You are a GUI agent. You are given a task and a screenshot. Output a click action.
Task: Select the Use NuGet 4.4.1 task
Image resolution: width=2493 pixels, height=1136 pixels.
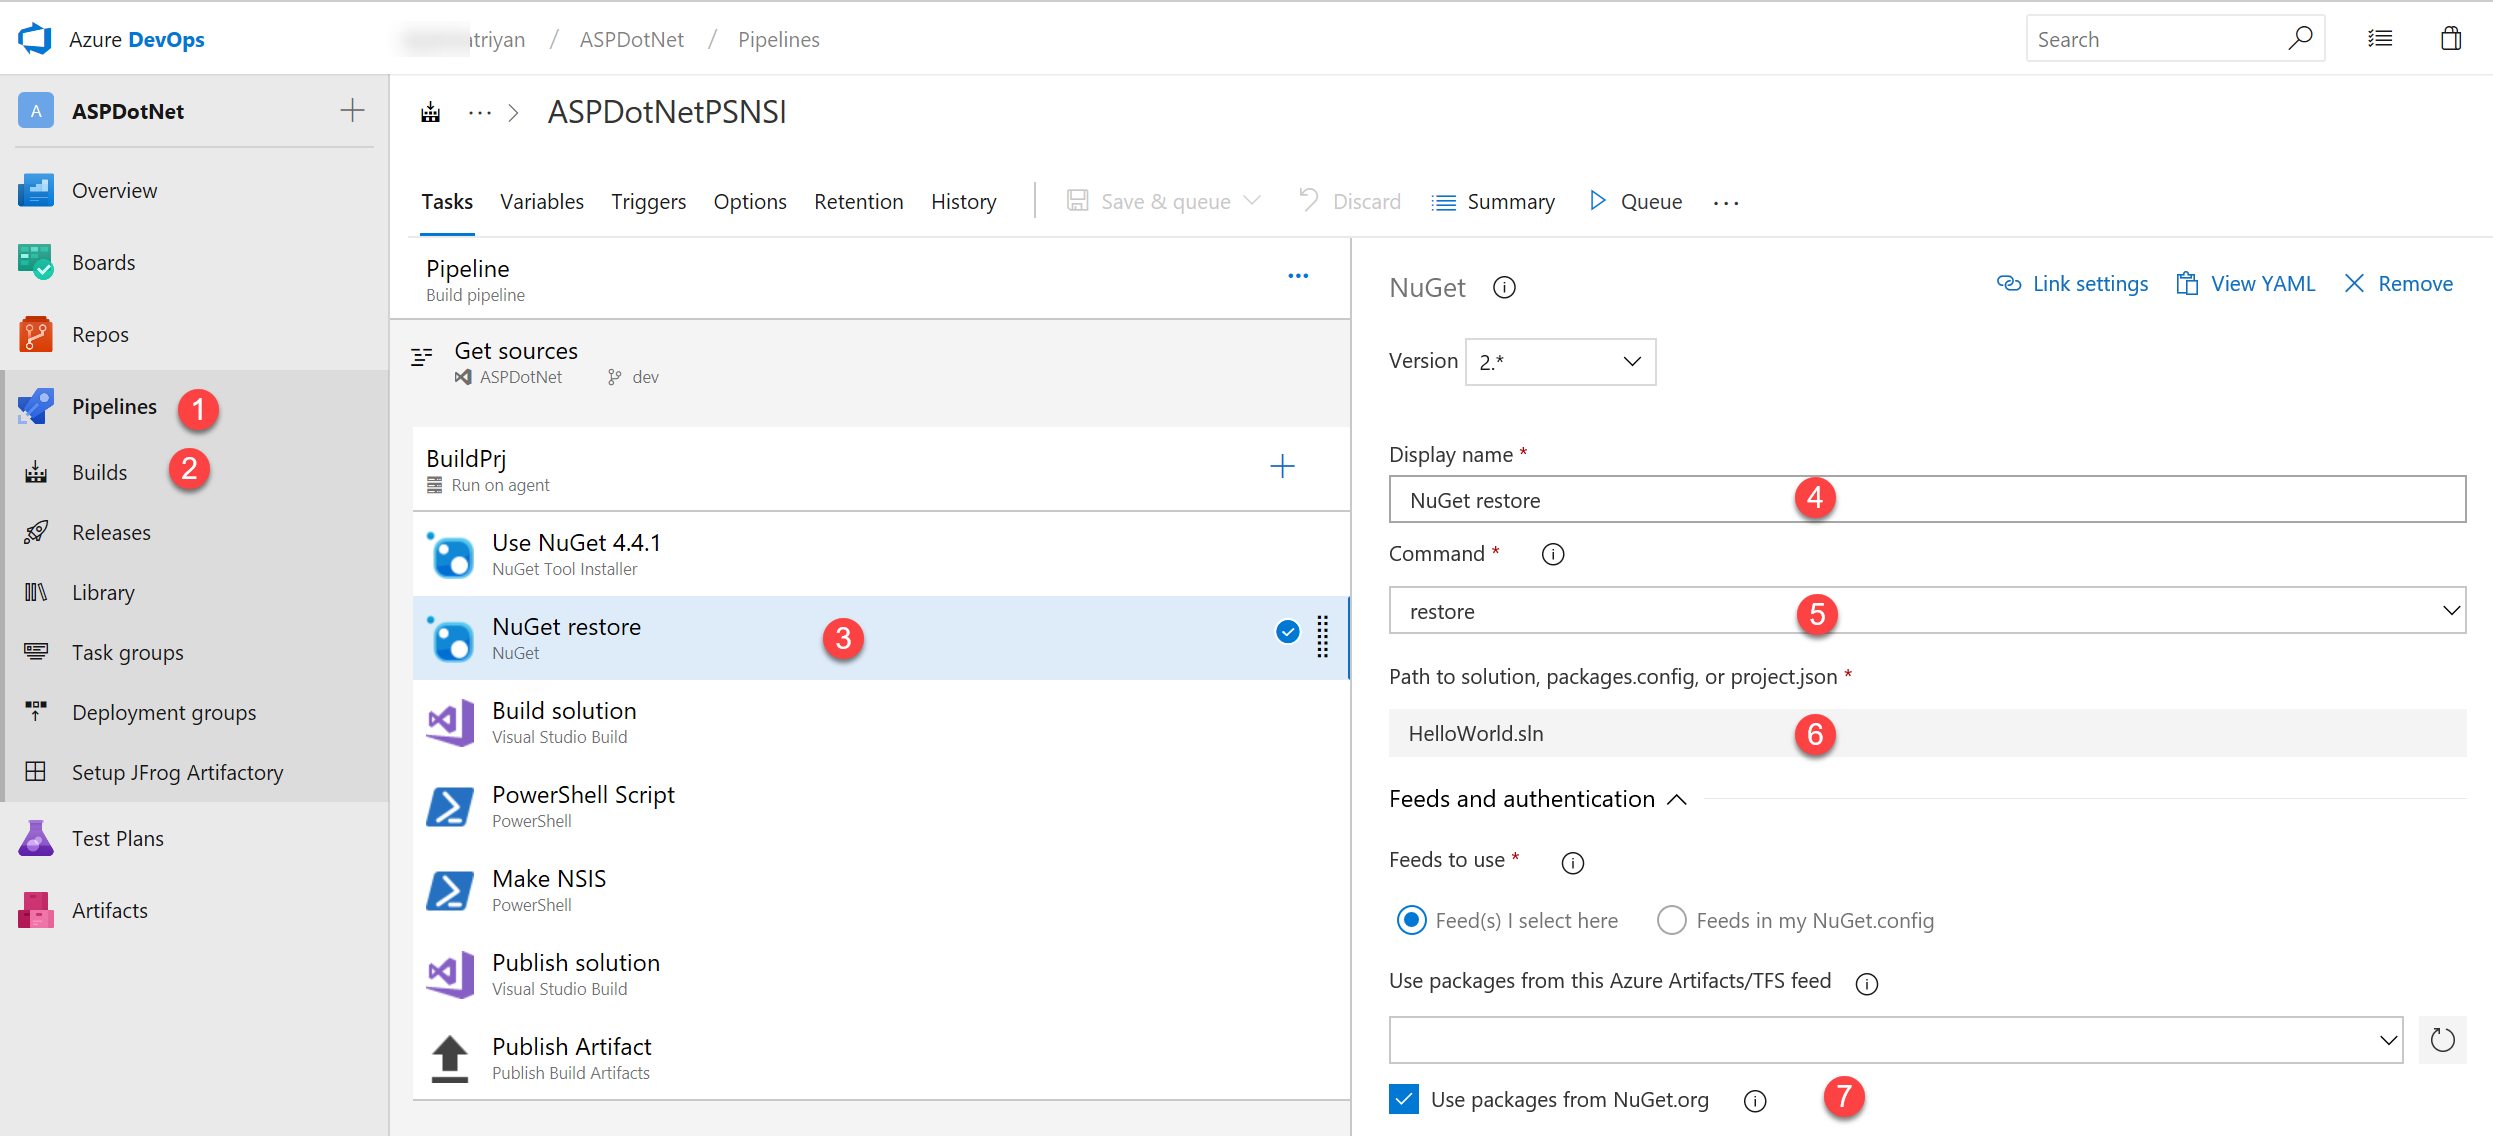(x=881, y=554)
